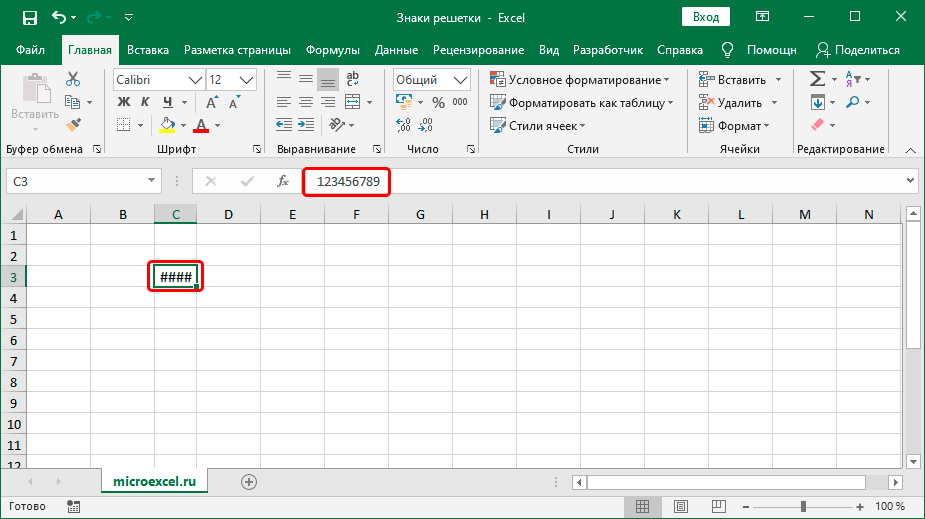Switch to the Формулы ribbon tab

pos(333,50)
